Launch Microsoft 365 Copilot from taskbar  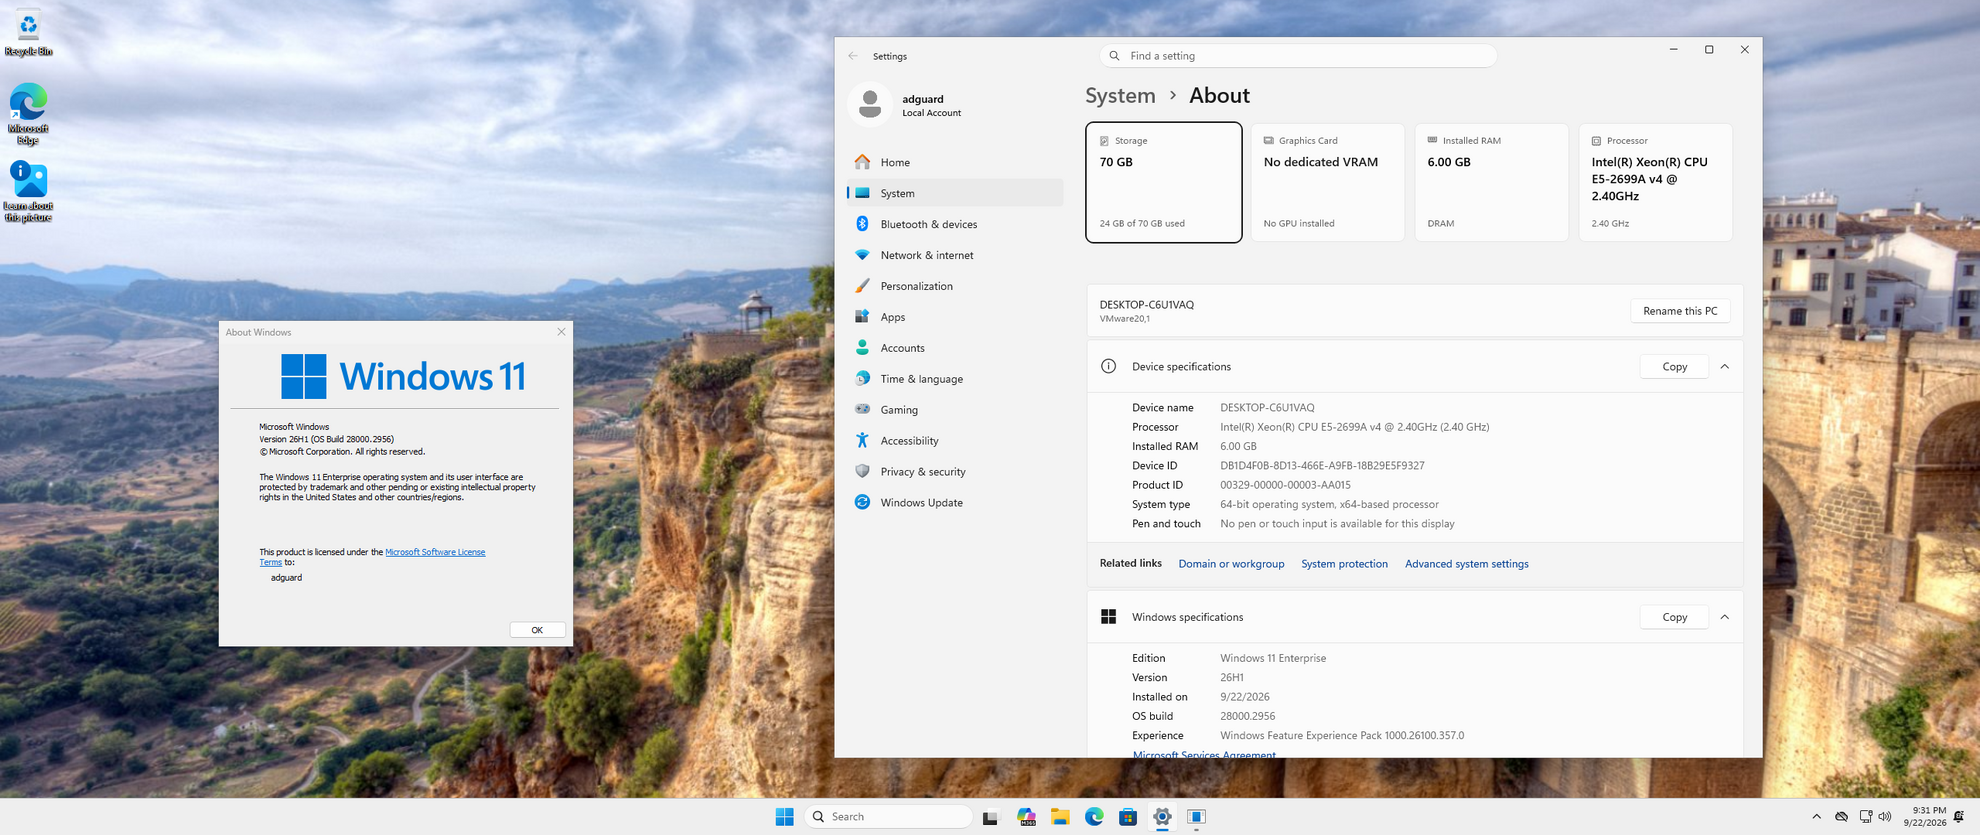1026,817
